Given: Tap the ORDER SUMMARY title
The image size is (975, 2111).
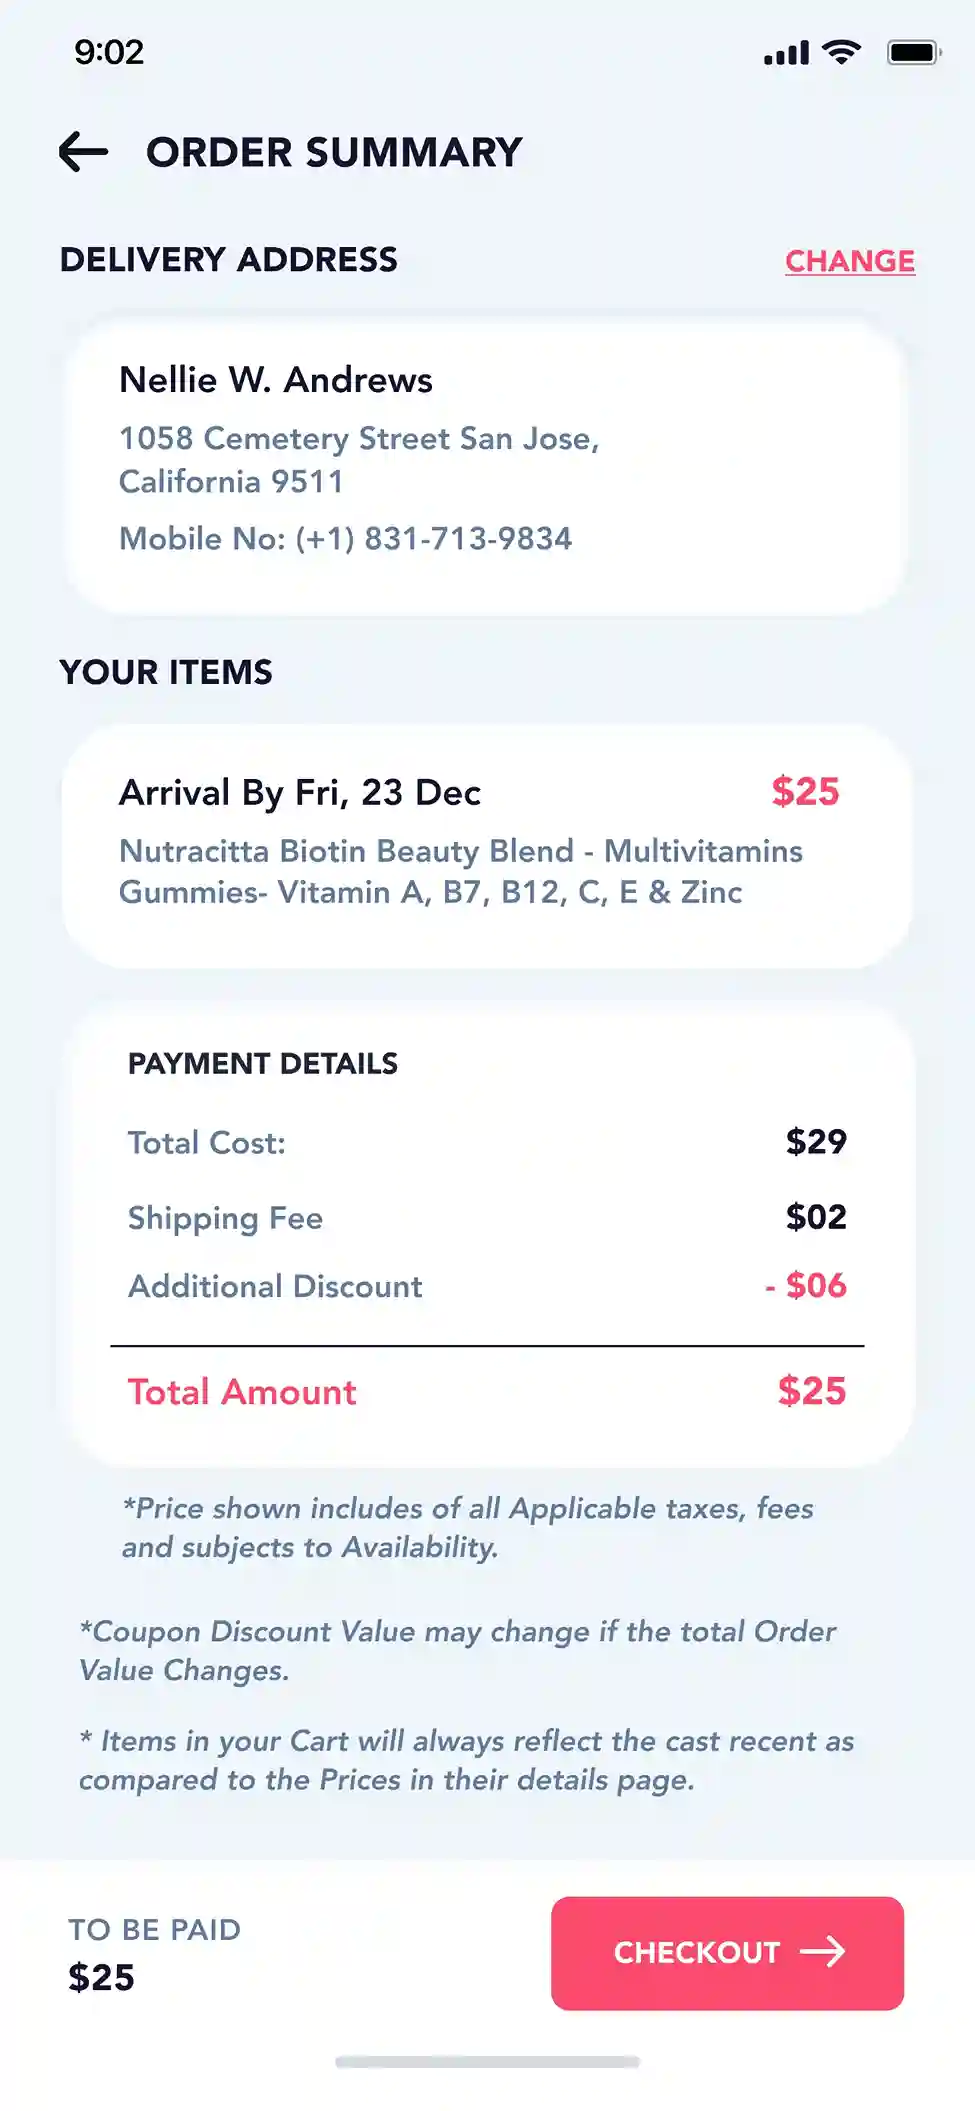Looking at the screenshot, I should [334, 153].
